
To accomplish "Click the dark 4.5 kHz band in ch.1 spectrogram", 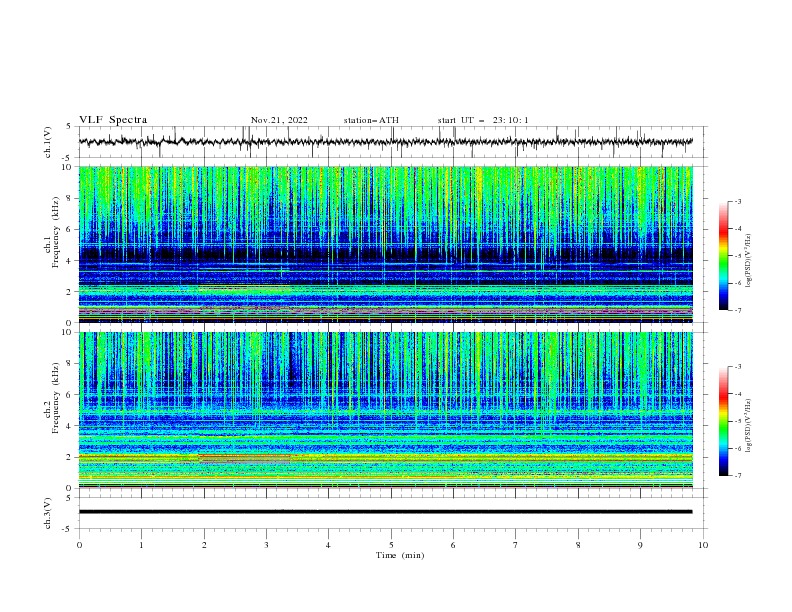I will pos(386,253).
